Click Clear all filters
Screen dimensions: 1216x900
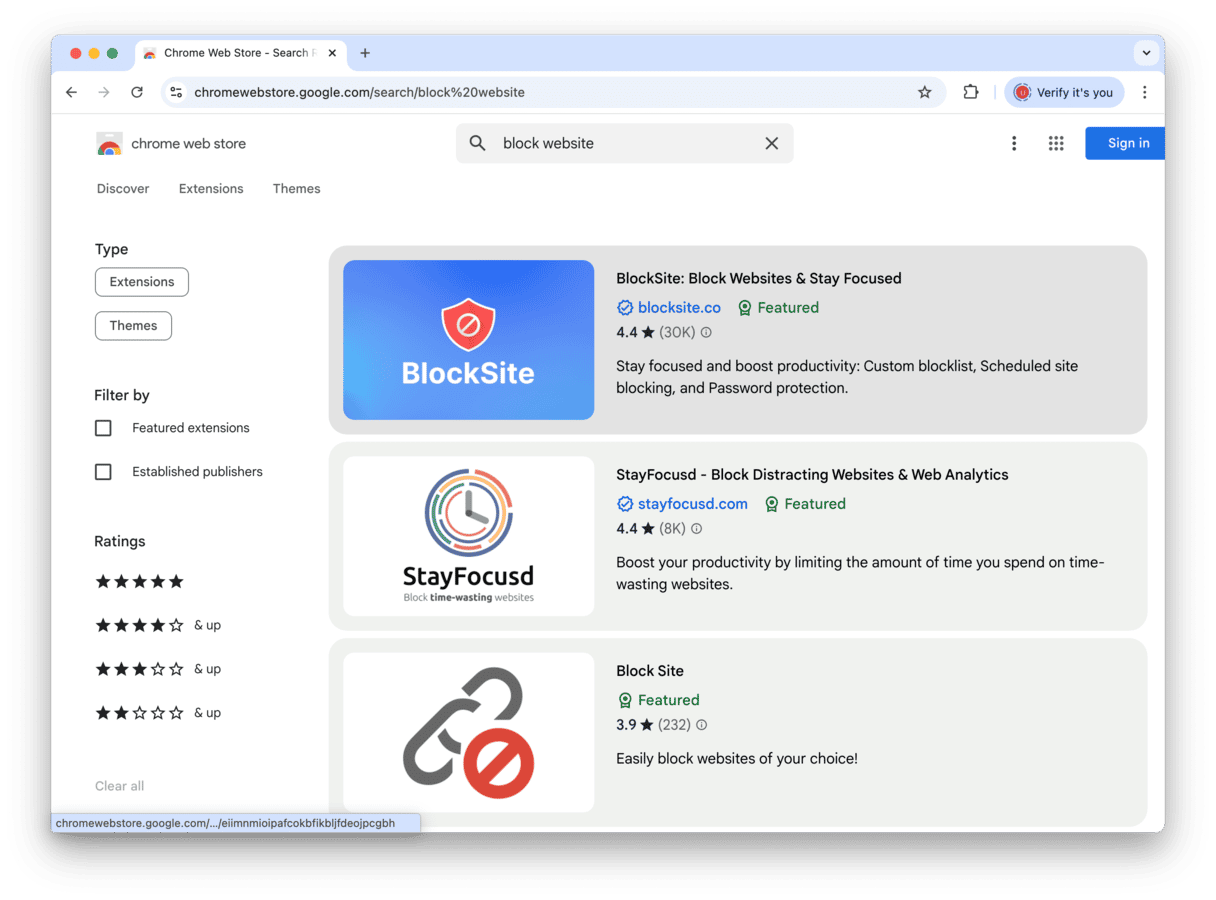point(119,786)
